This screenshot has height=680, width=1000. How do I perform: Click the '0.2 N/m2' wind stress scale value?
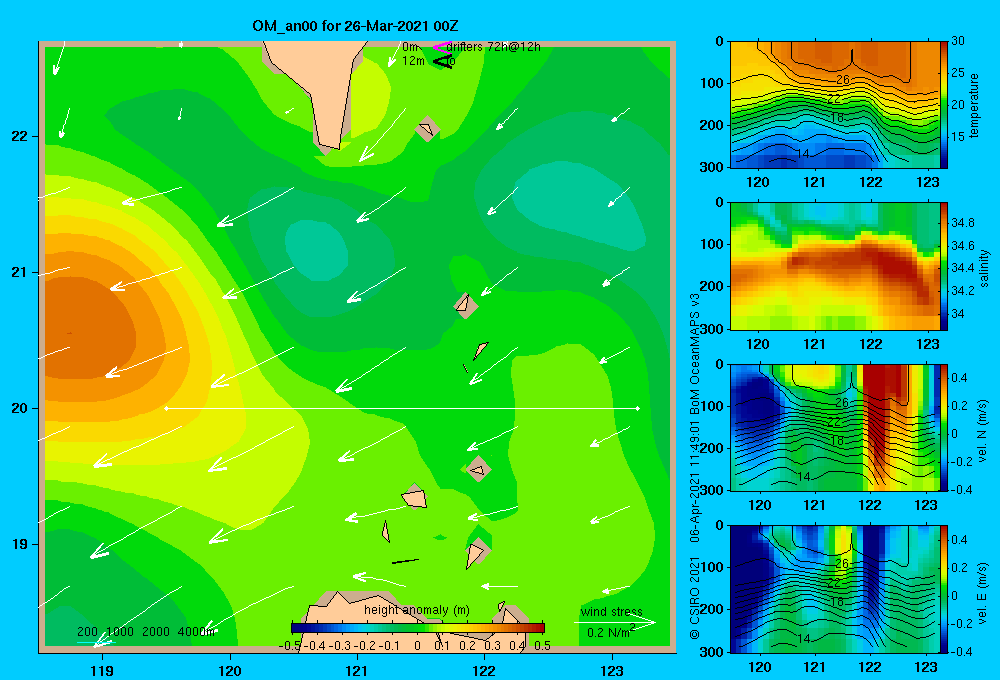pyautogui.click(x=611, y=632)
